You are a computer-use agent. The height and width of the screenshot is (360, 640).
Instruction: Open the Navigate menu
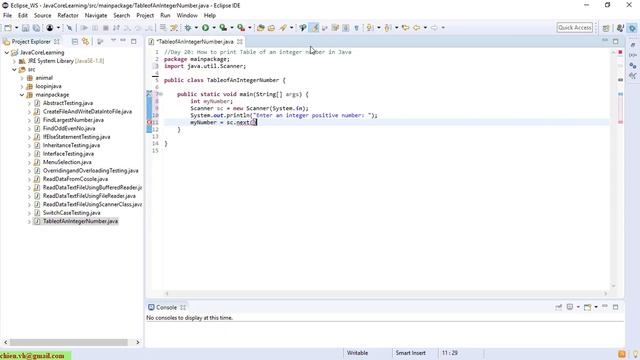pos(96,16)
